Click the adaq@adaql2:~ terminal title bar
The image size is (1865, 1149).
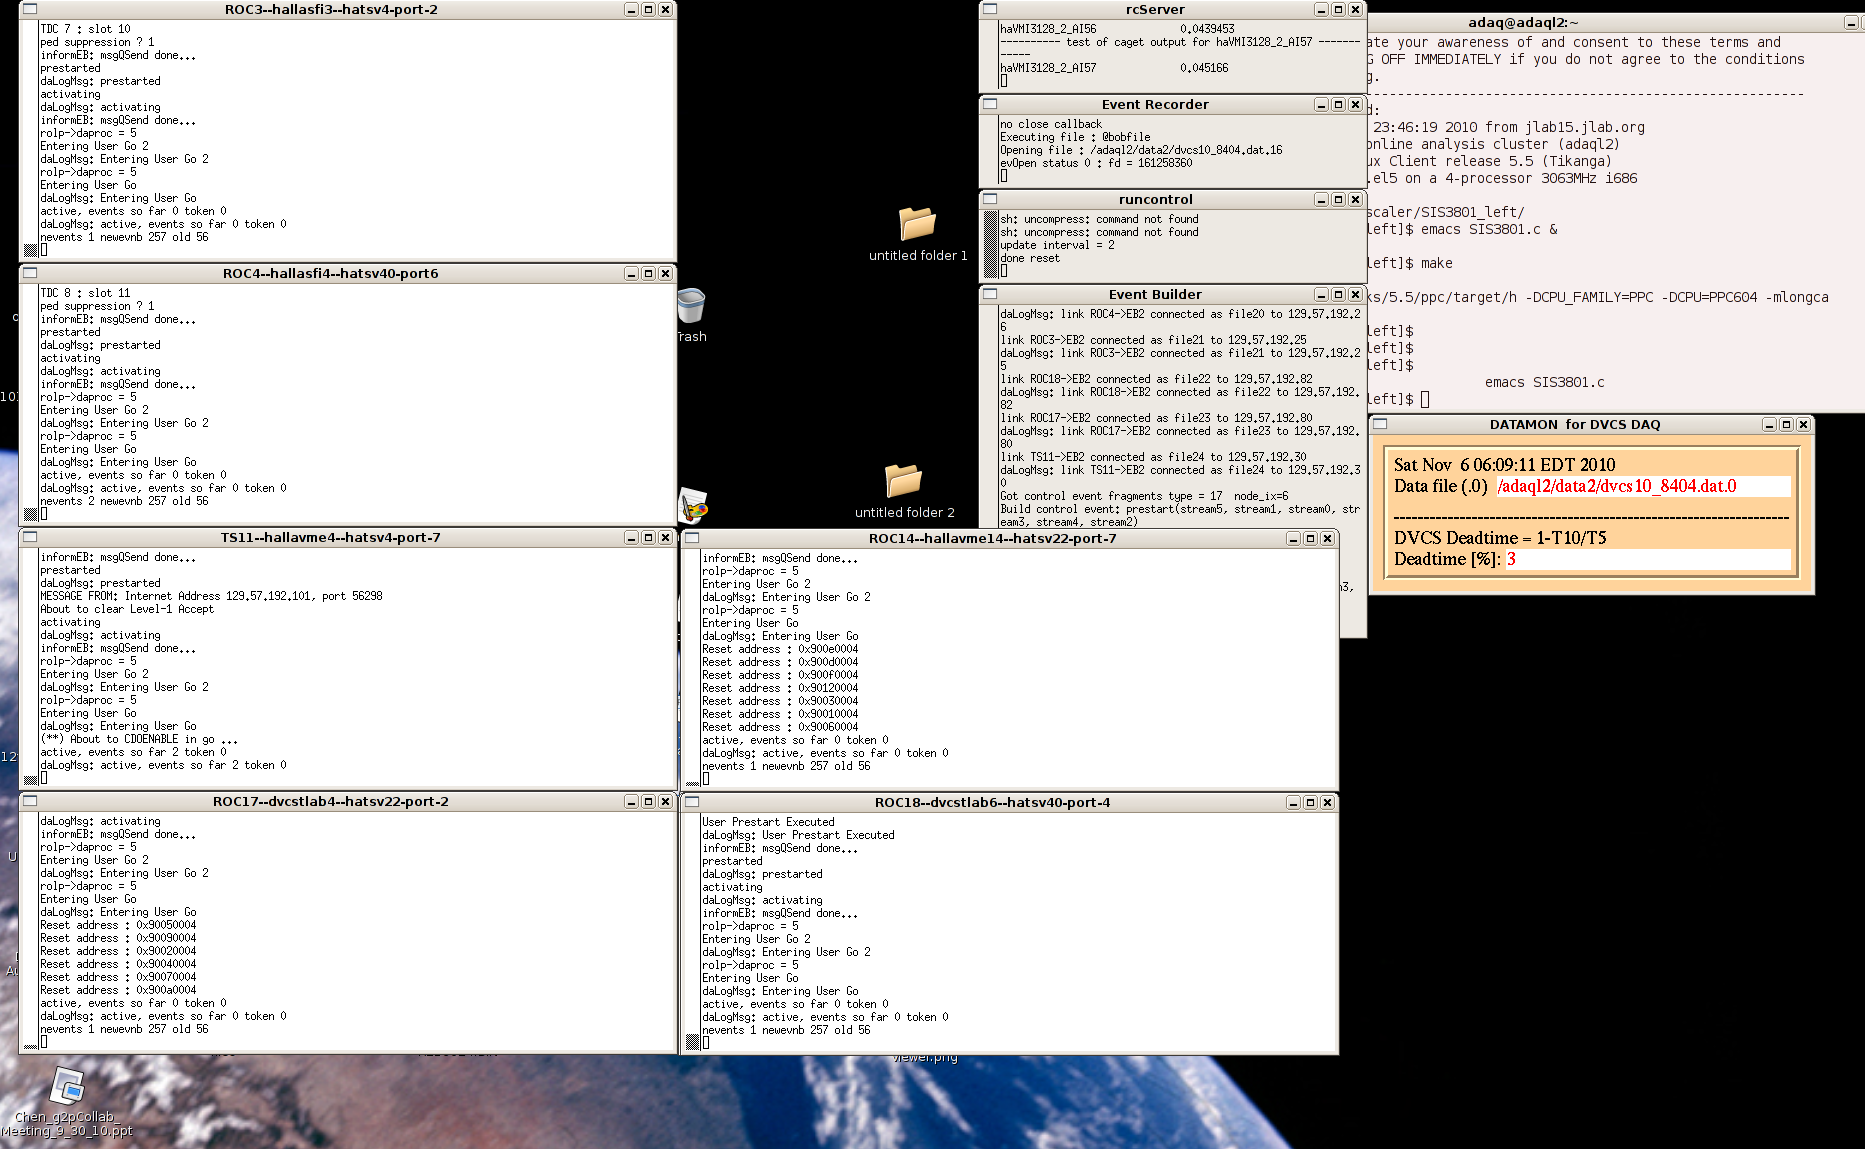tap(1523, 22)
